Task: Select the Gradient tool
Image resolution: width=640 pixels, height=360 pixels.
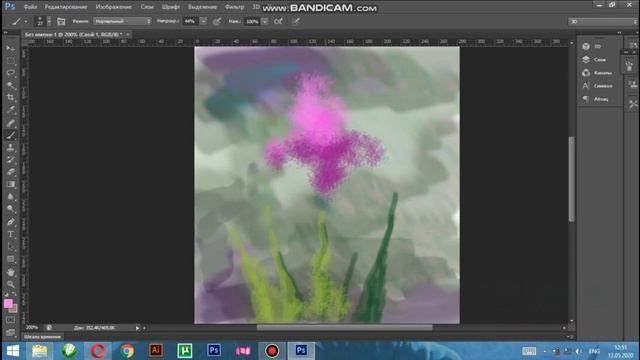Action: point(11,184)
